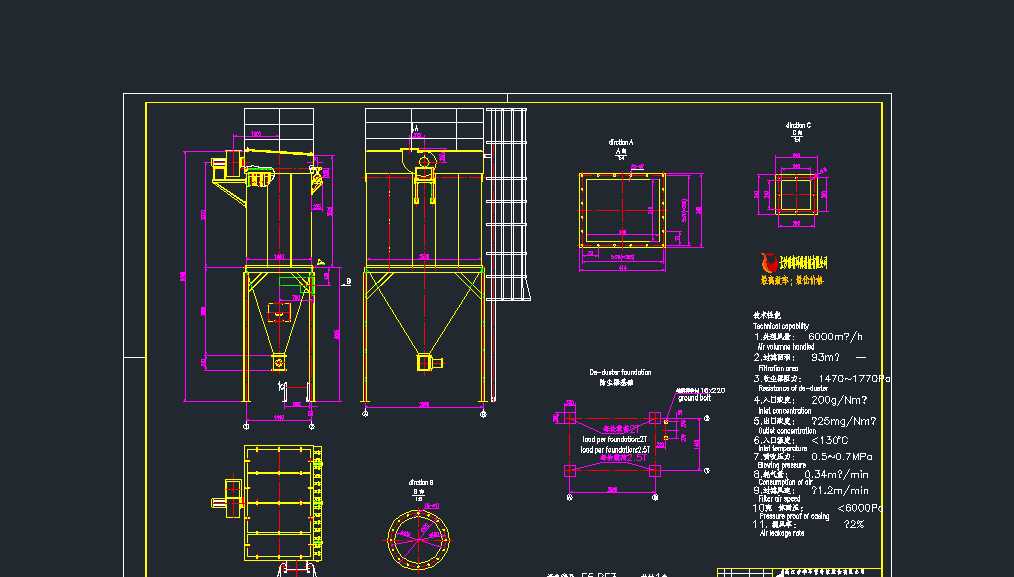Select the rectangular flange in direction A view
This screenshot has width=1014, height=577.
coord(622,210)
